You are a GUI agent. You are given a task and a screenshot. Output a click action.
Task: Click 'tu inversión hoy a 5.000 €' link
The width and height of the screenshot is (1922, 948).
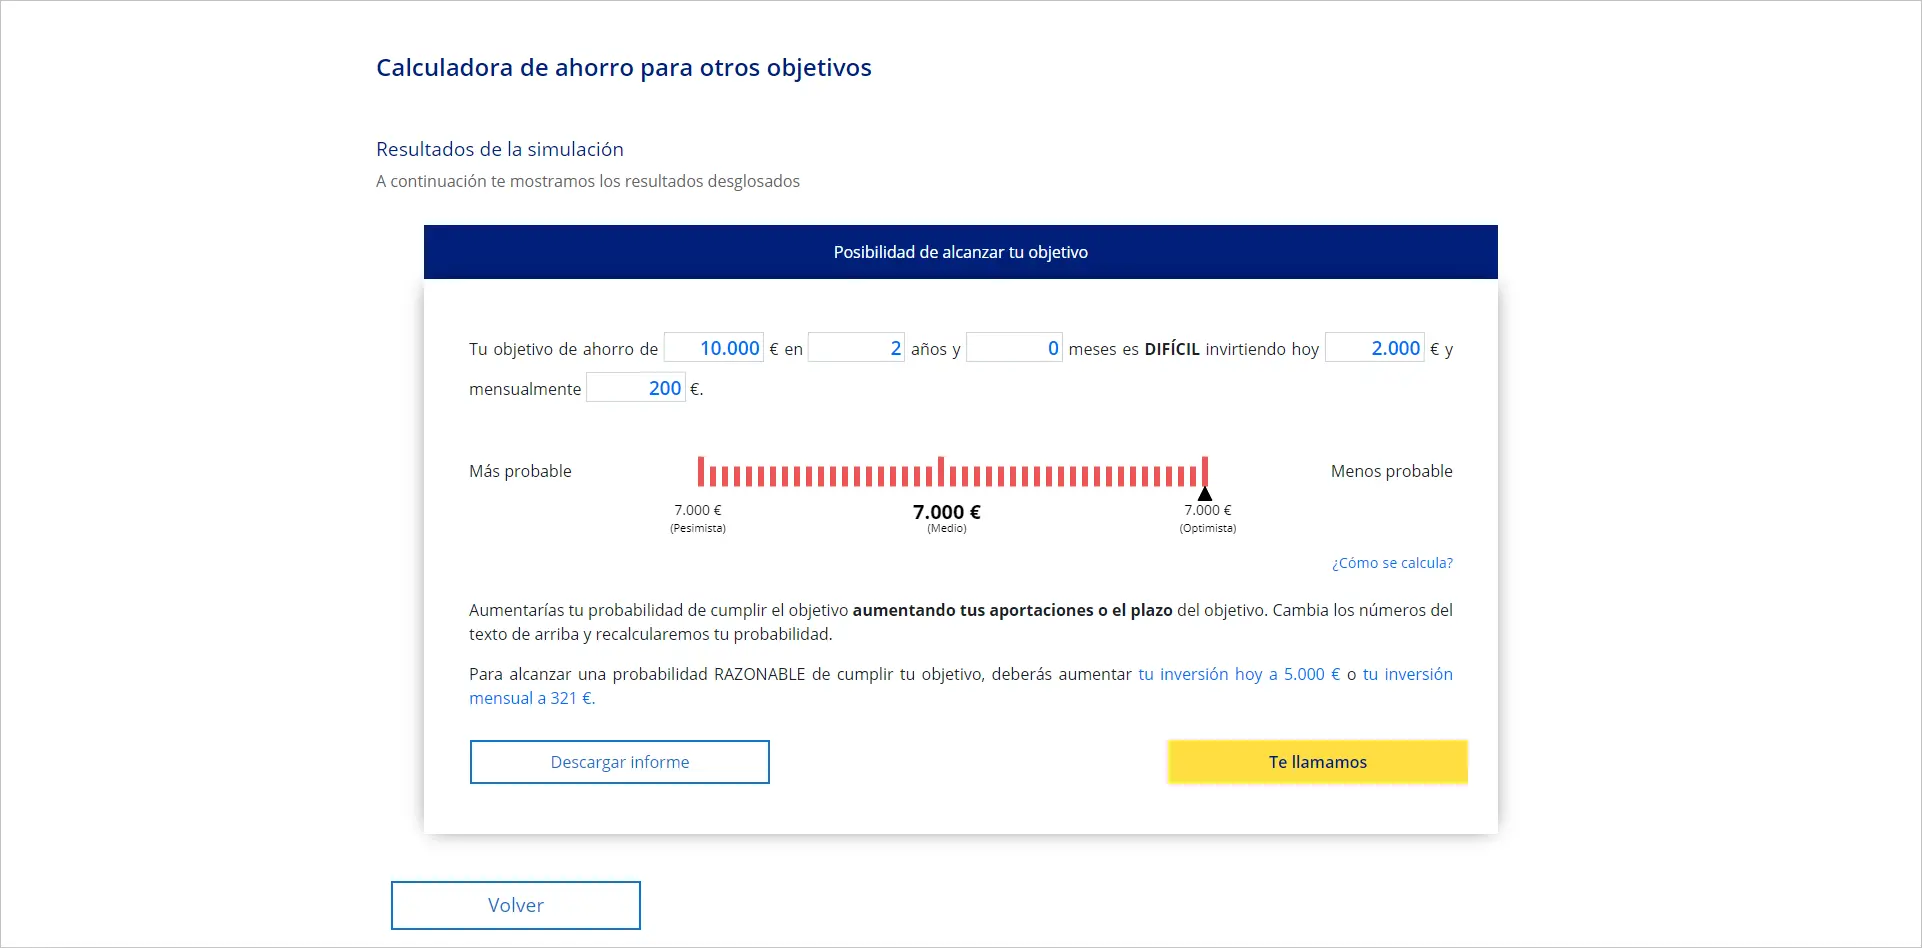pyautogui.click(x=1238, y=674)
